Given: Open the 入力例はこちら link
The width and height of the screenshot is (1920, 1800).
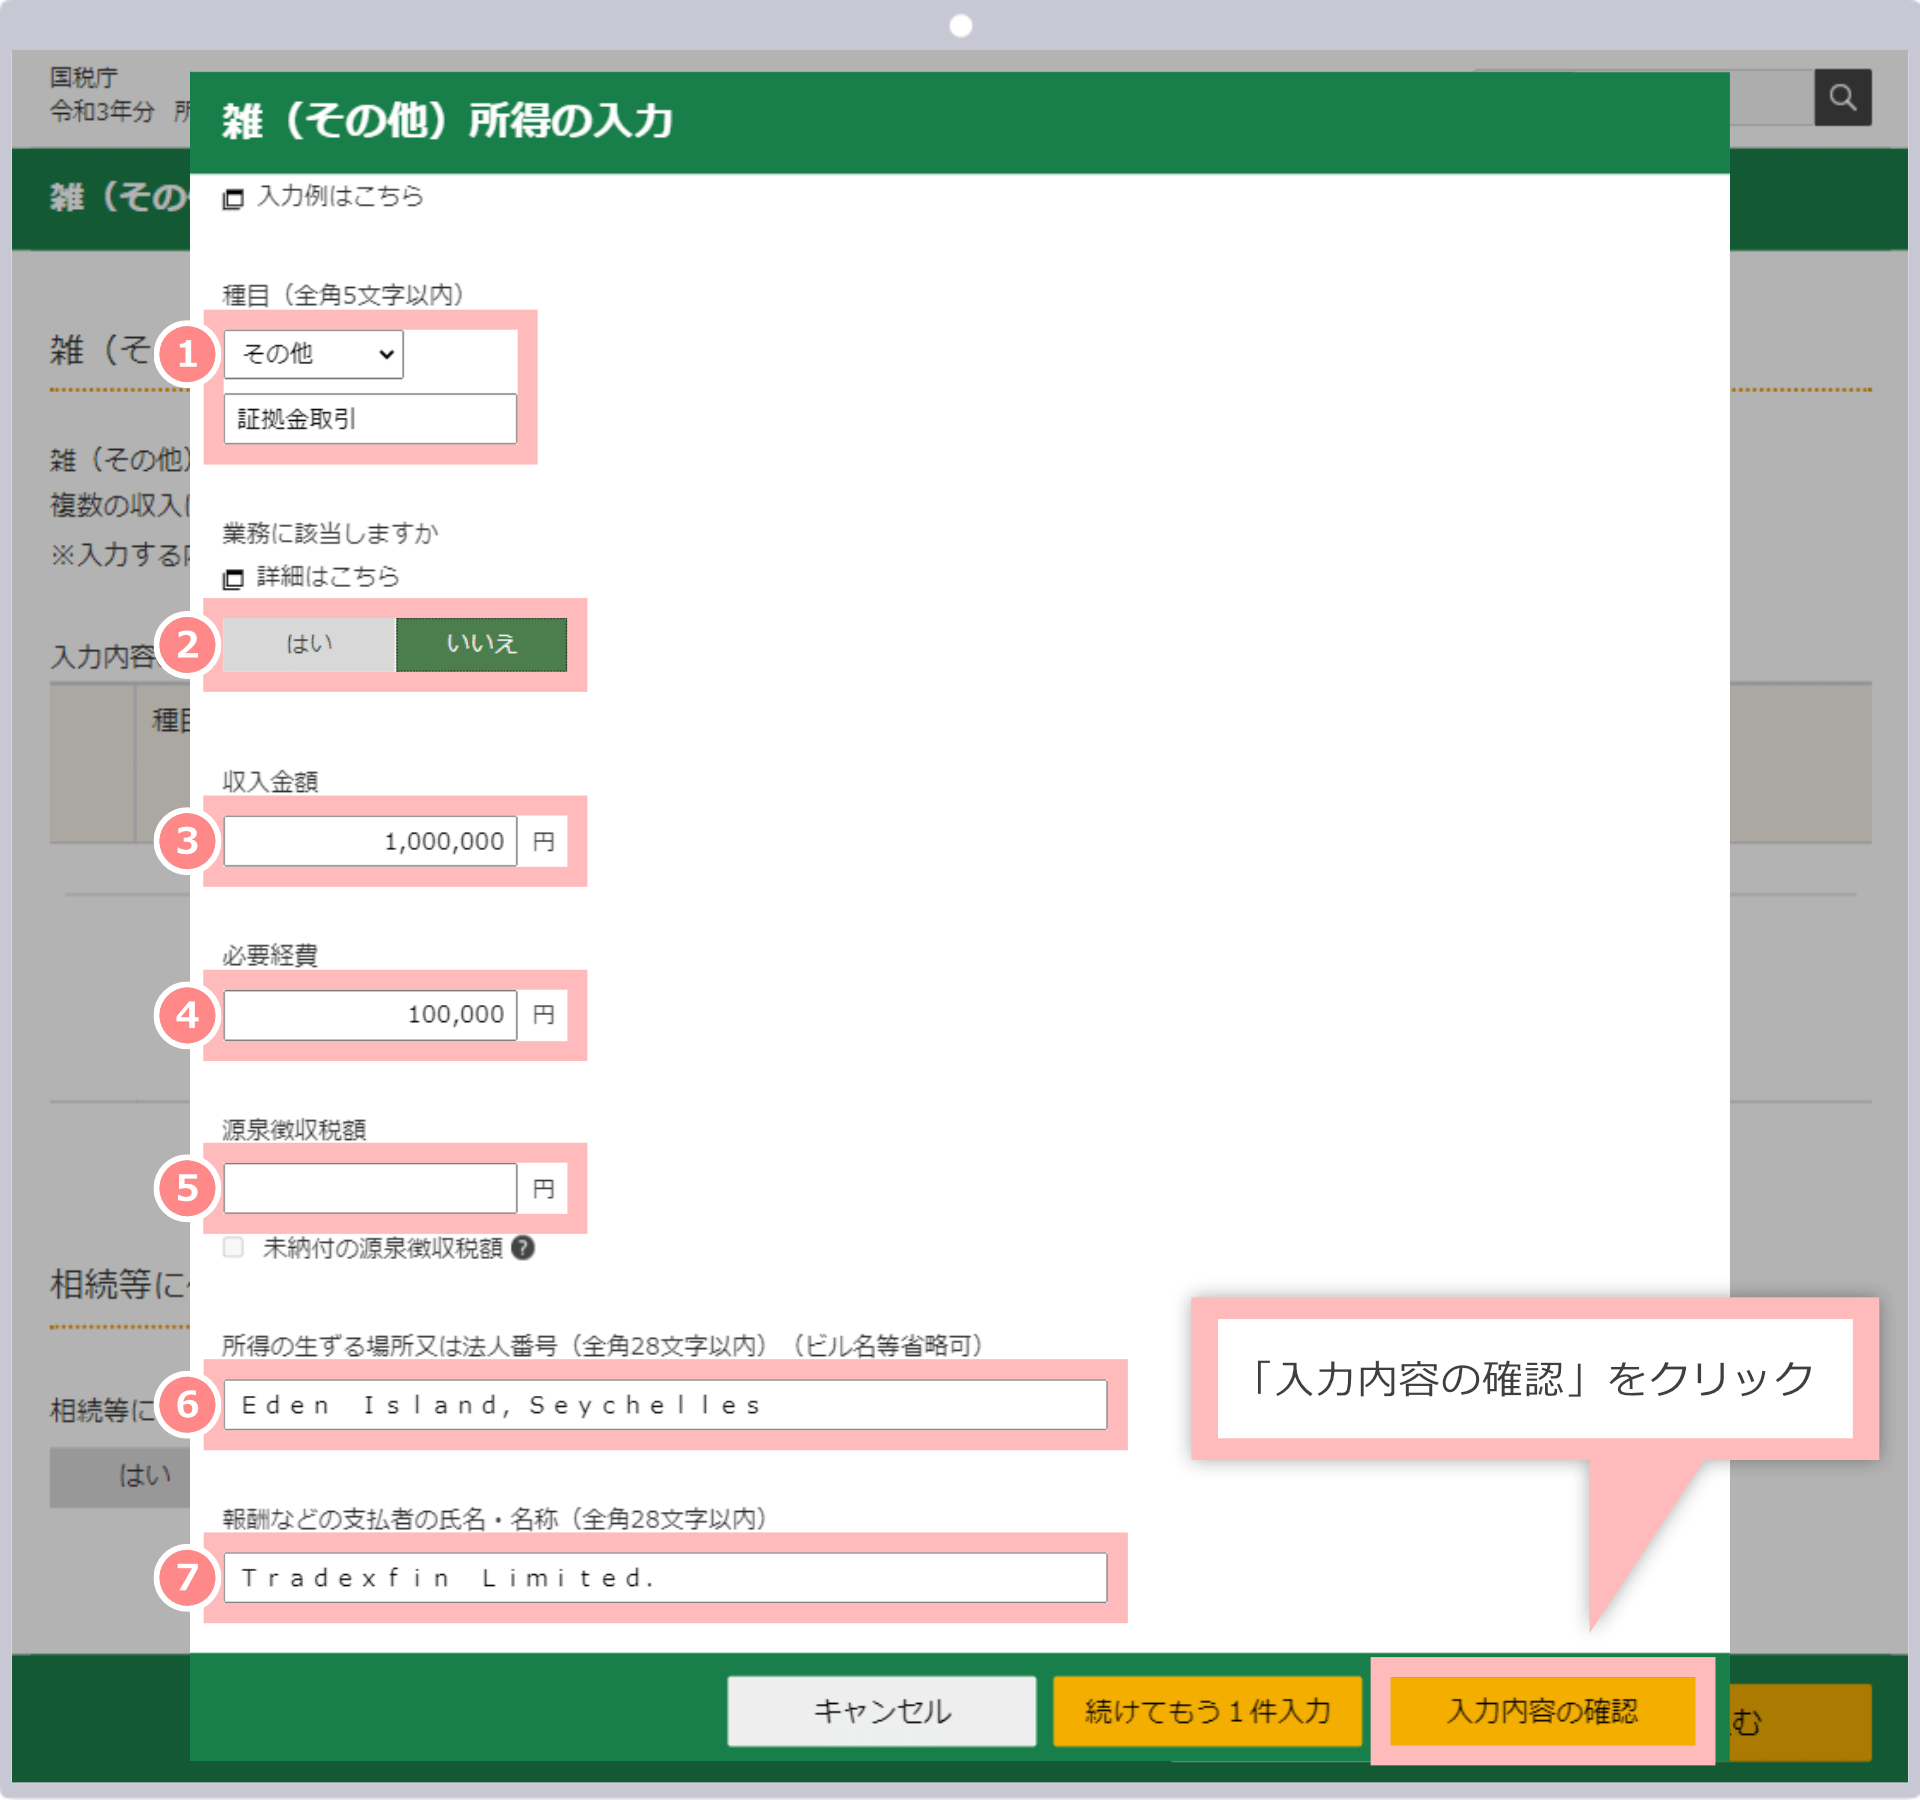Looking at the screenshot, I should [338, 197].
